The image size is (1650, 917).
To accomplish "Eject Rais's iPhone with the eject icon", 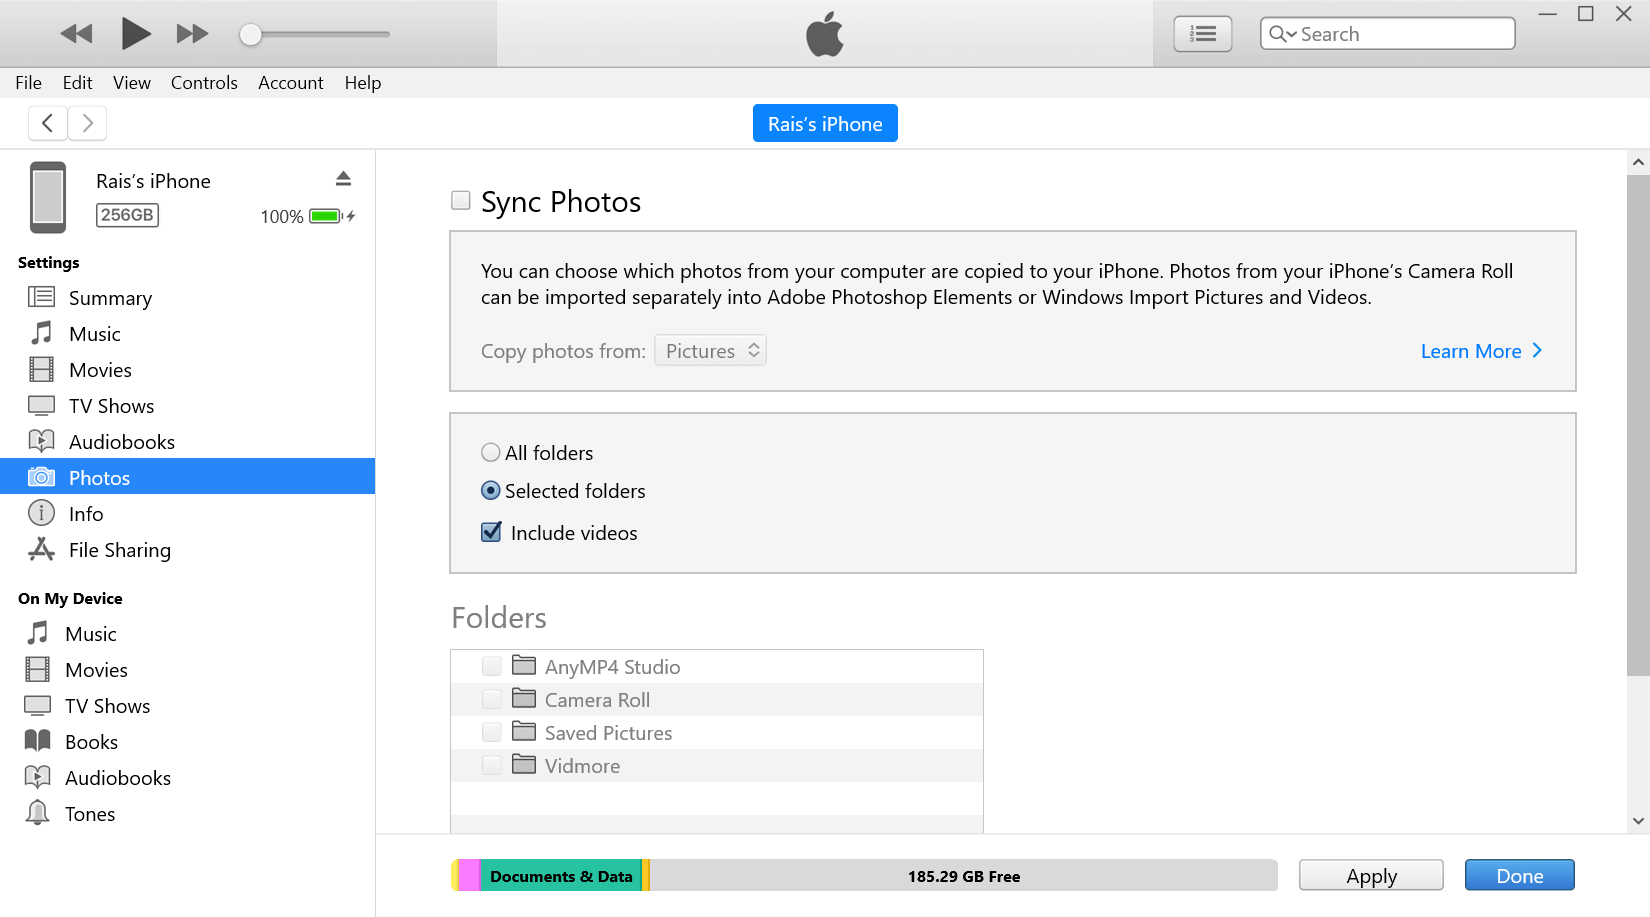I will point(343,178).
